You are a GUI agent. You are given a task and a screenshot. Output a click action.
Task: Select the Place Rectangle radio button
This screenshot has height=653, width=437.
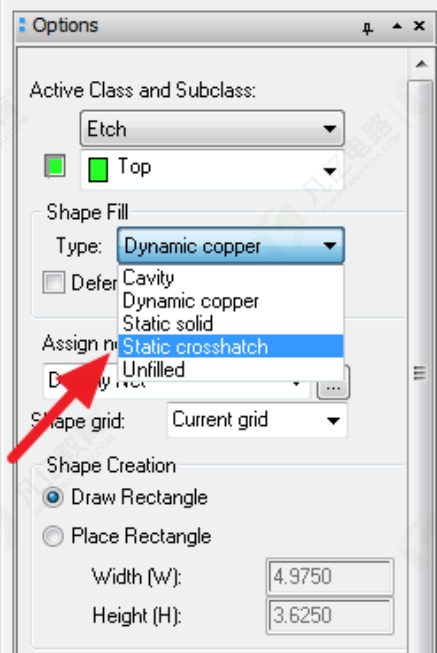(x=53, y=536)
